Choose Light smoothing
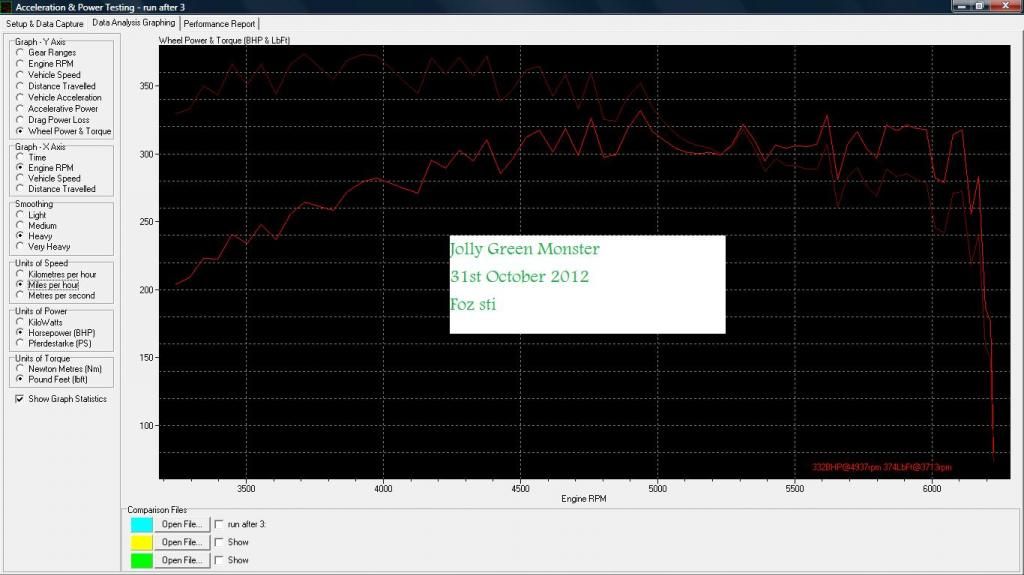The height and width of the screenshot is (575, 1024). click(x=21, y=215)
